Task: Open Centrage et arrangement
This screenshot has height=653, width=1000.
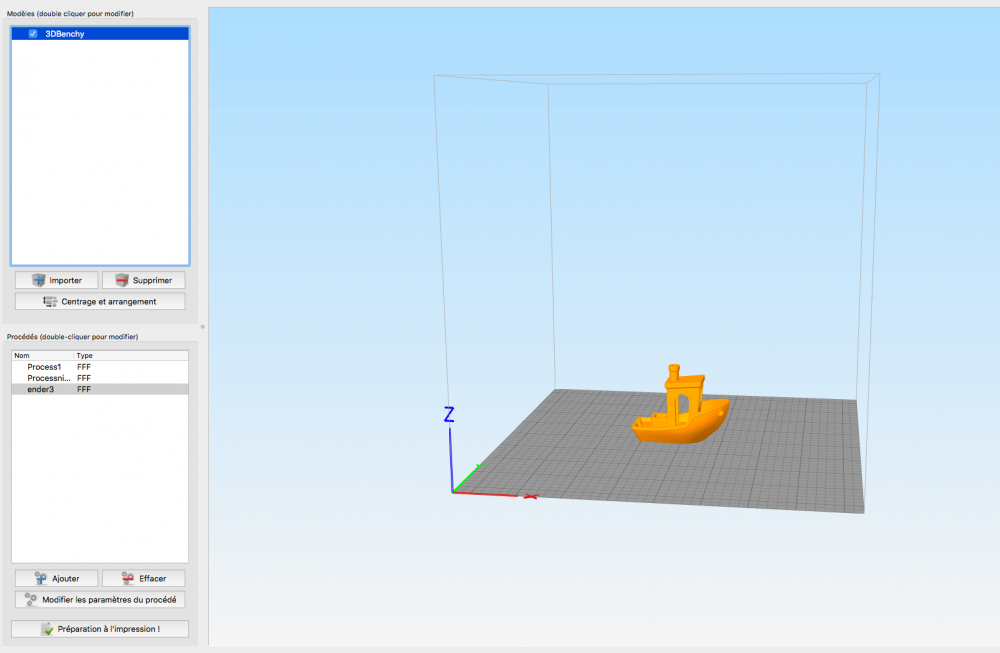Action: pyautogui.click(x=100, y=301)
